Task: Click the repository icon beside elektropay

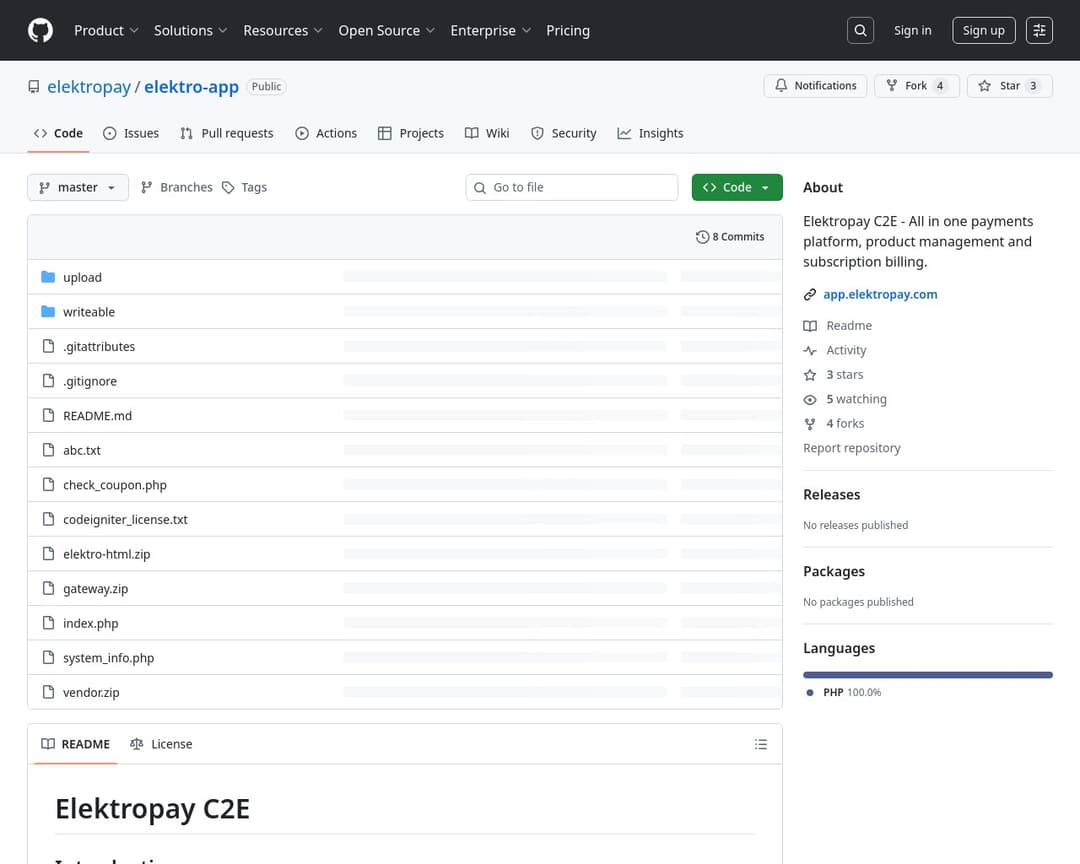Action: tap(34, 87)
